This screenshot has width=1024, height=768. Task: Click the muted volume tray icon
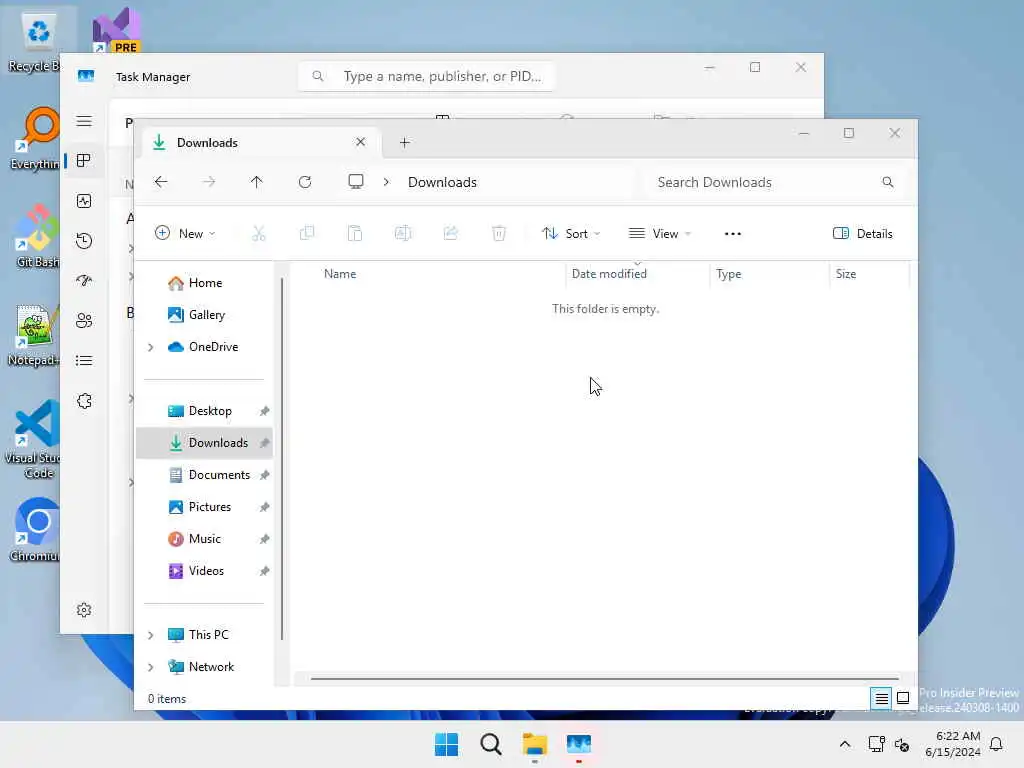(x=902, y=744)
